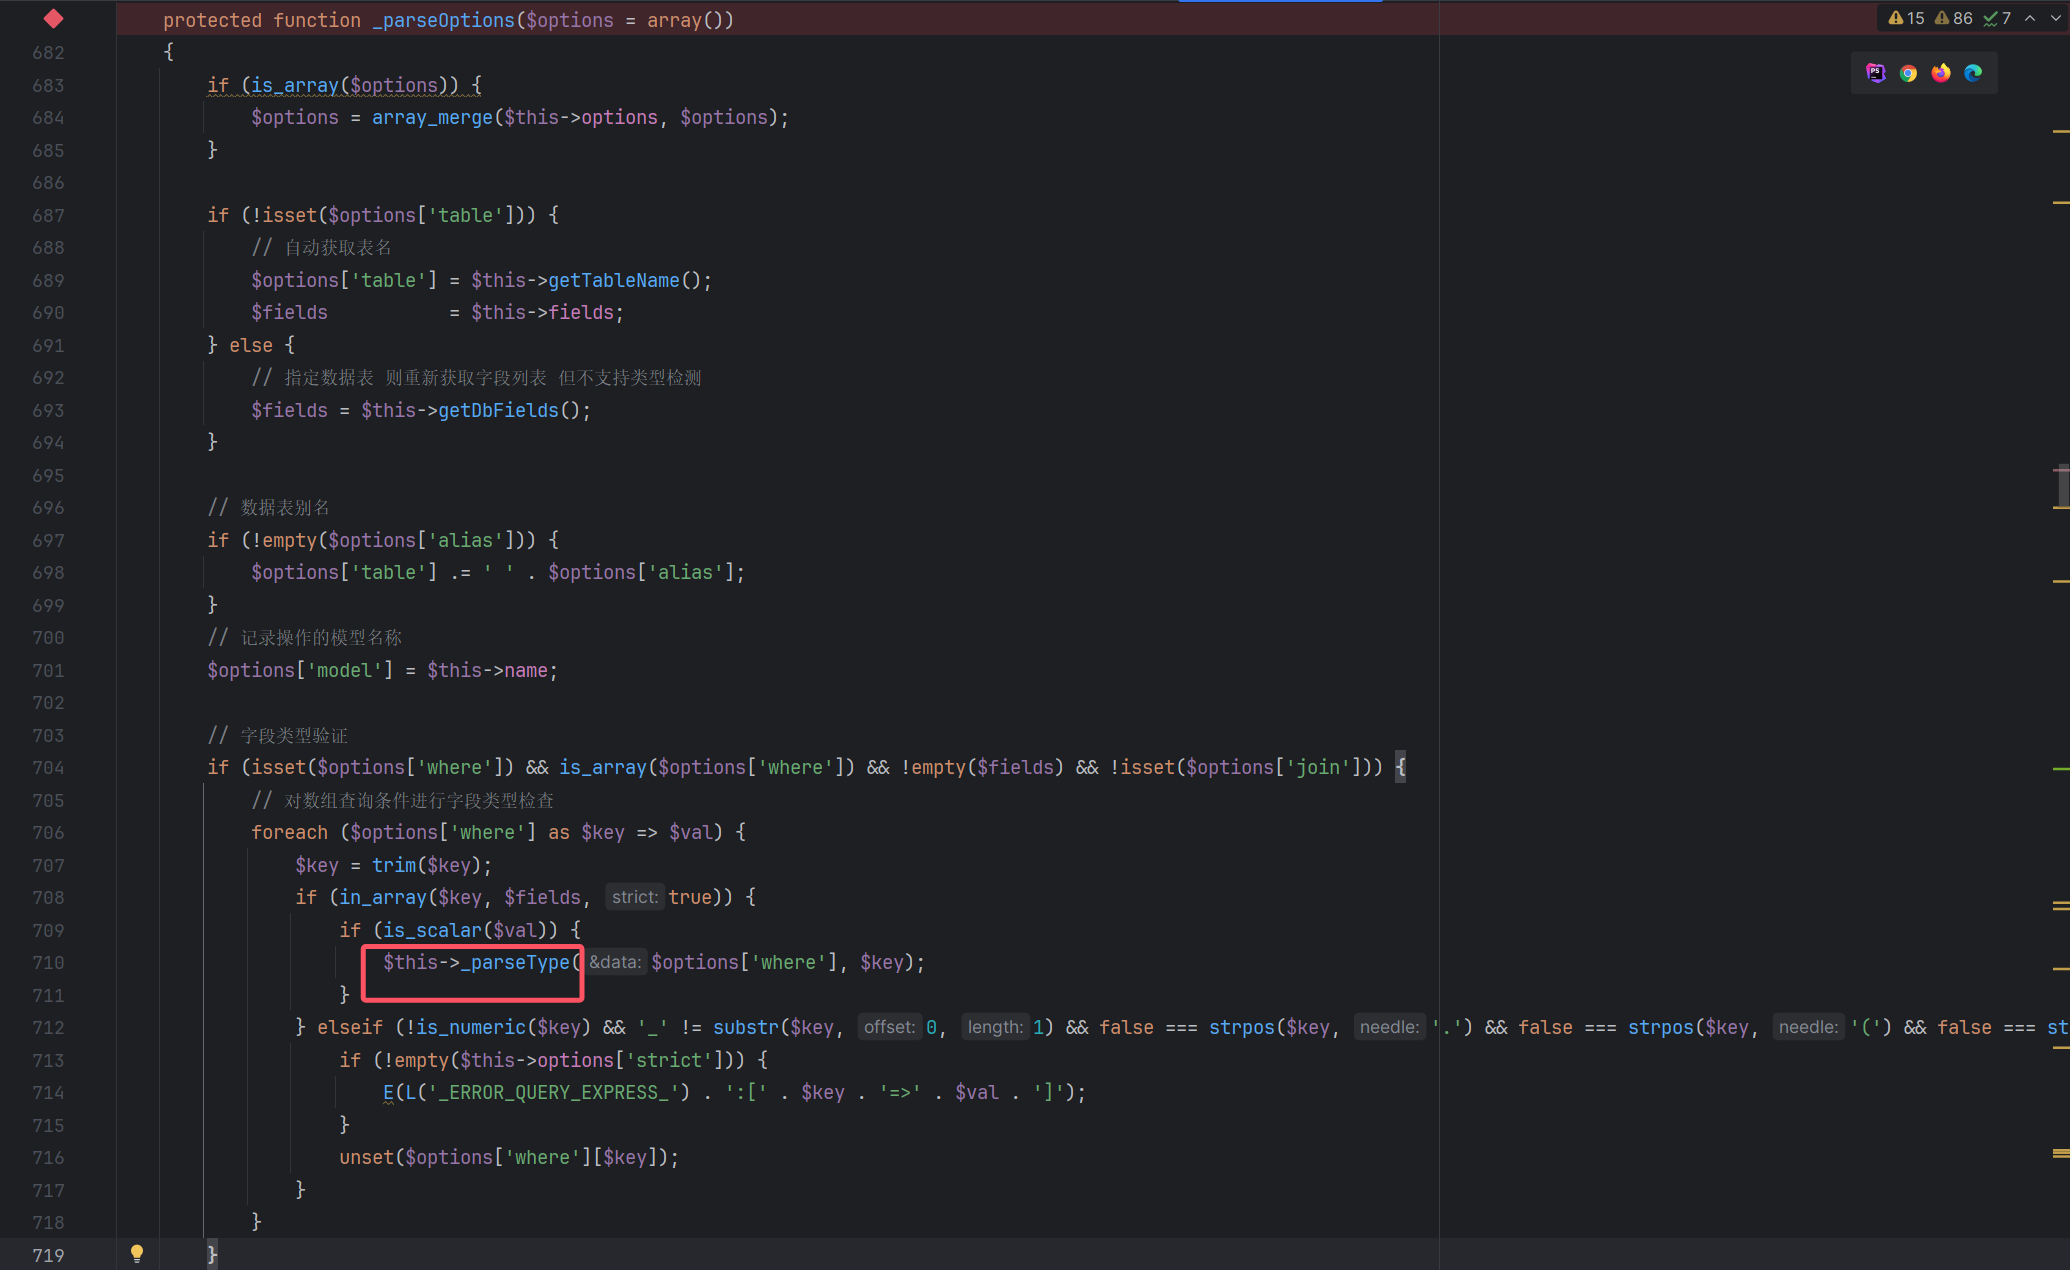Screen dimensions: 2070x1270
Task: Click the substr function call
Action: (746, 1027)
